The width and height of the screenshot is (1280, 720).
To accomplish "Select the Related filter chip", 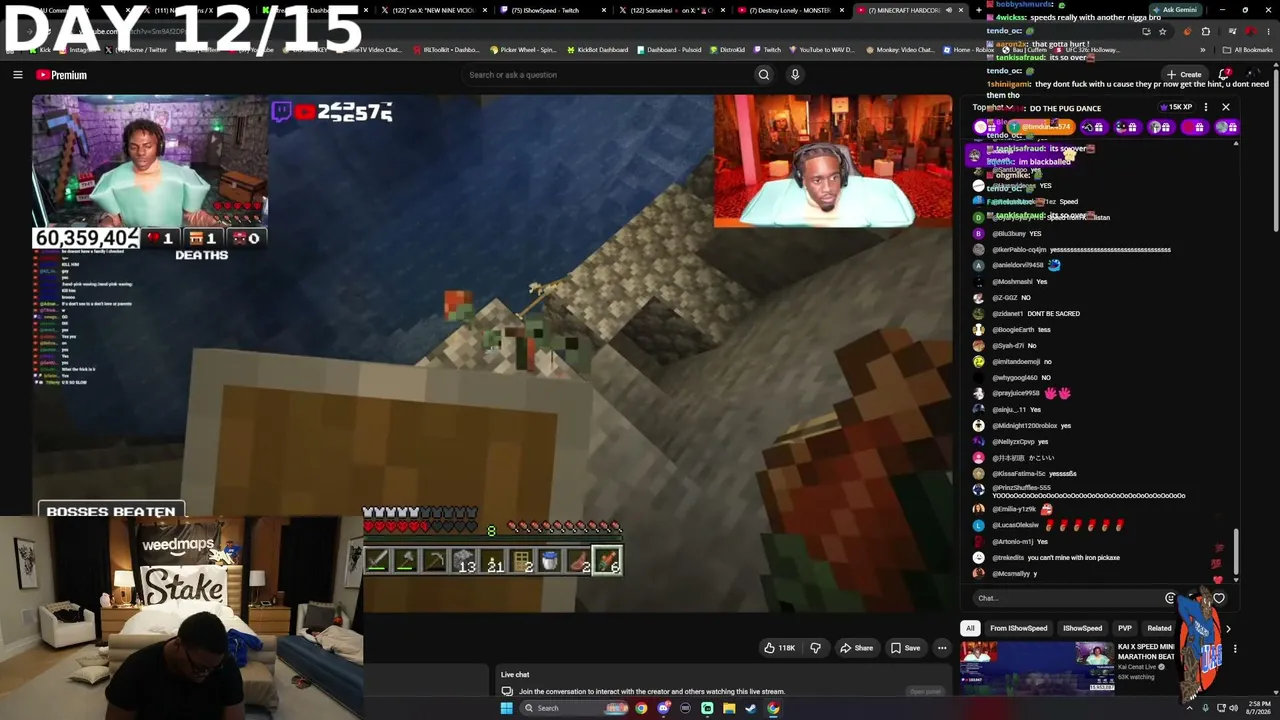I will coord(1159,628).
